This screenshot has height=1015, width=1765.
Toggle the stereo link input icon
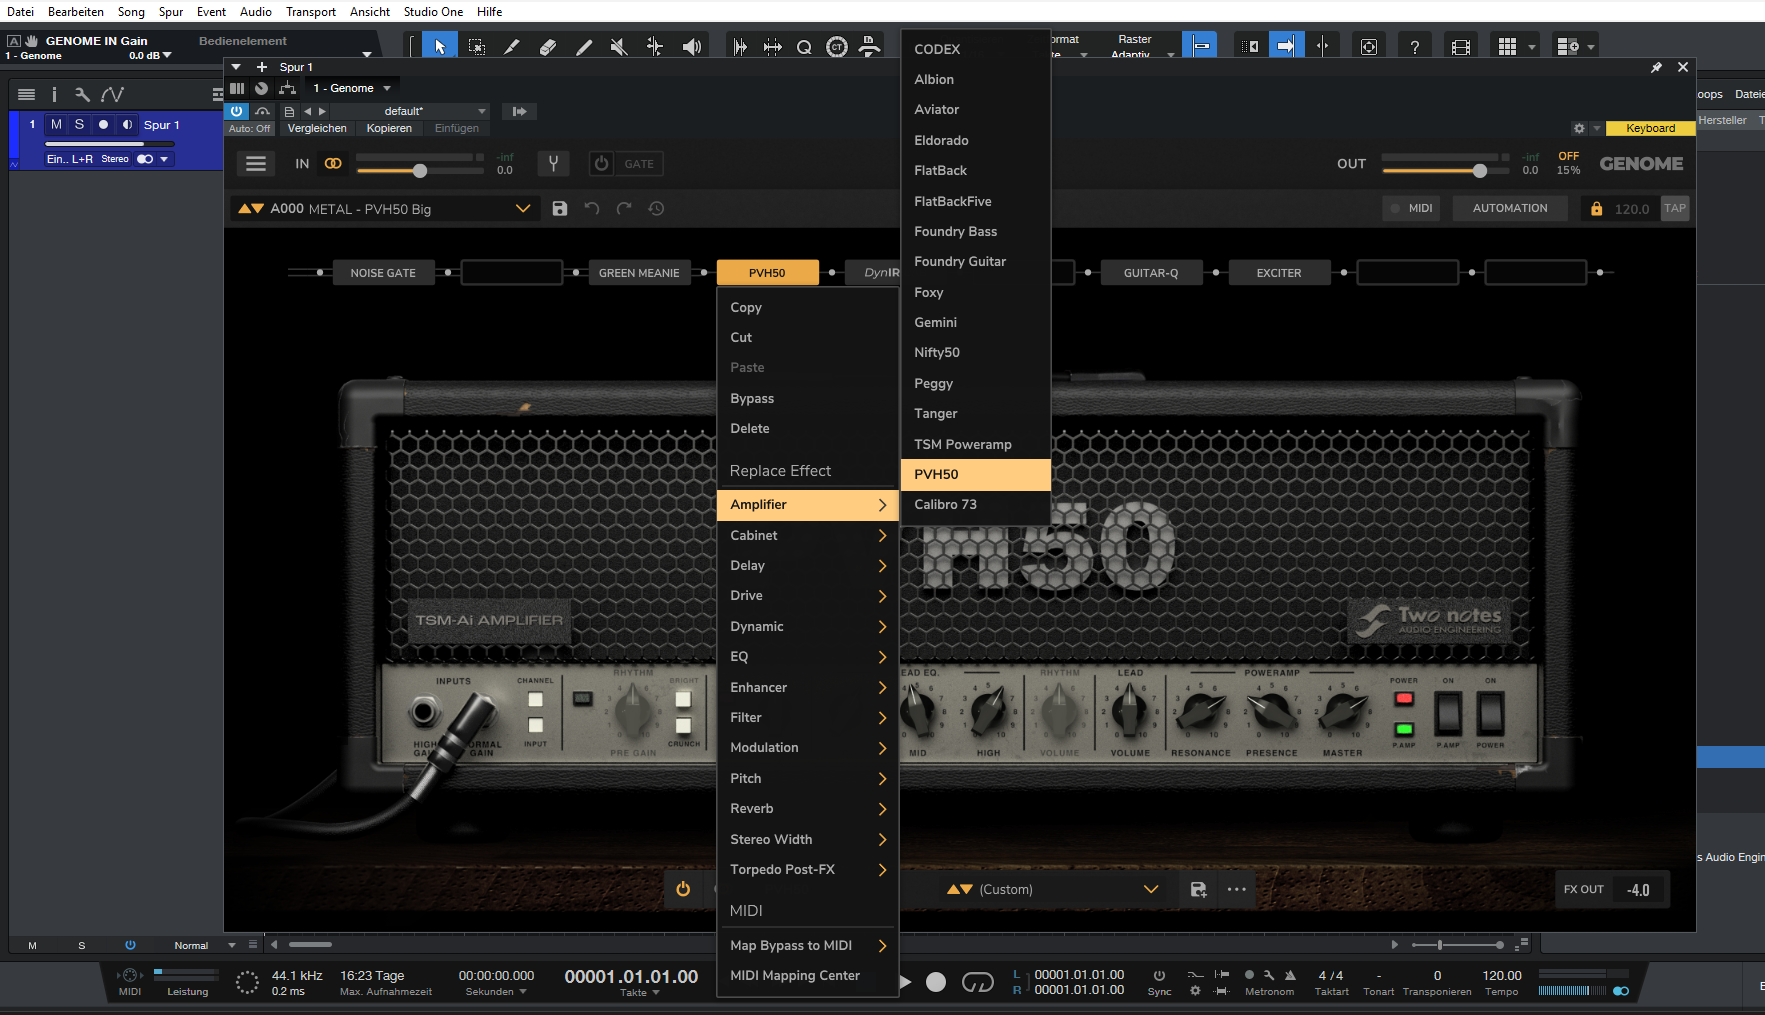tap(333, 164)
